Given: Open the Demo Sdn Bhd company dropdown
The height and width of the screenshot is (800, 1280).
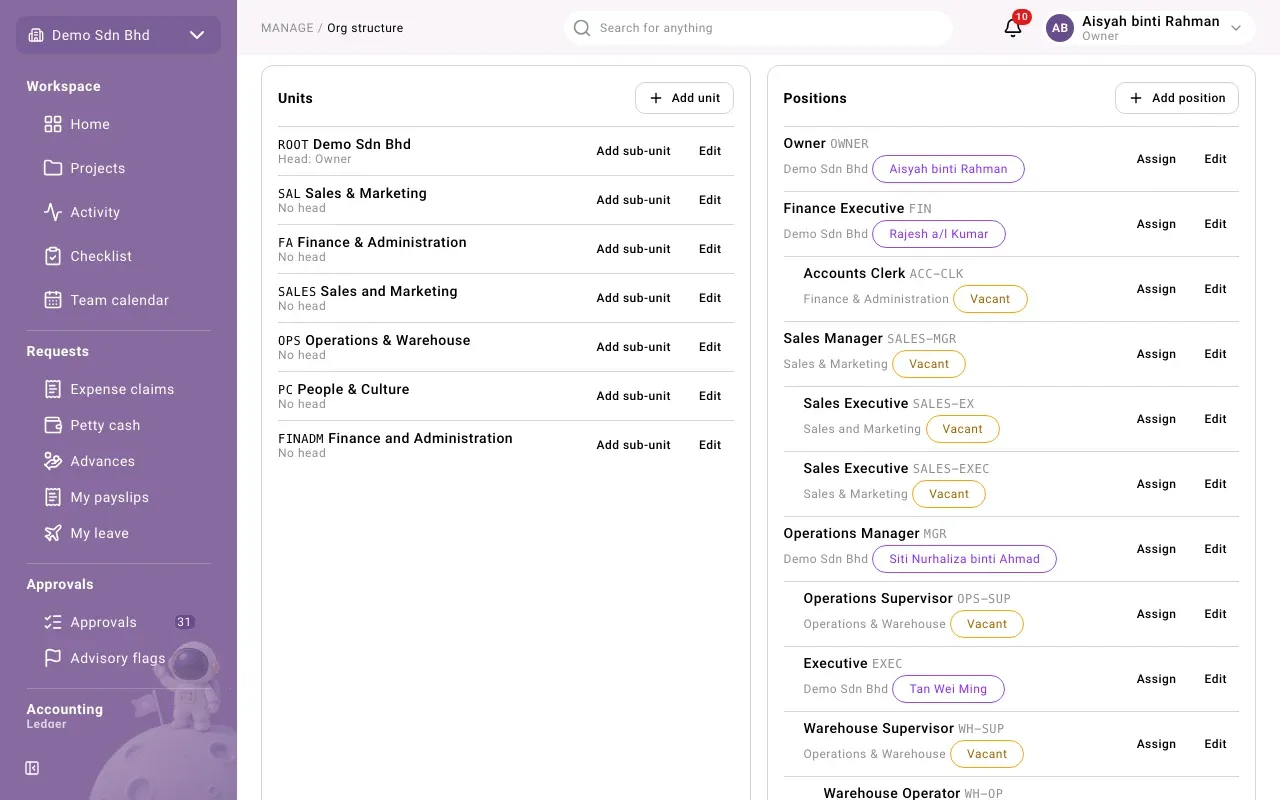Looking at the screenshot, I should click(118, 35).
